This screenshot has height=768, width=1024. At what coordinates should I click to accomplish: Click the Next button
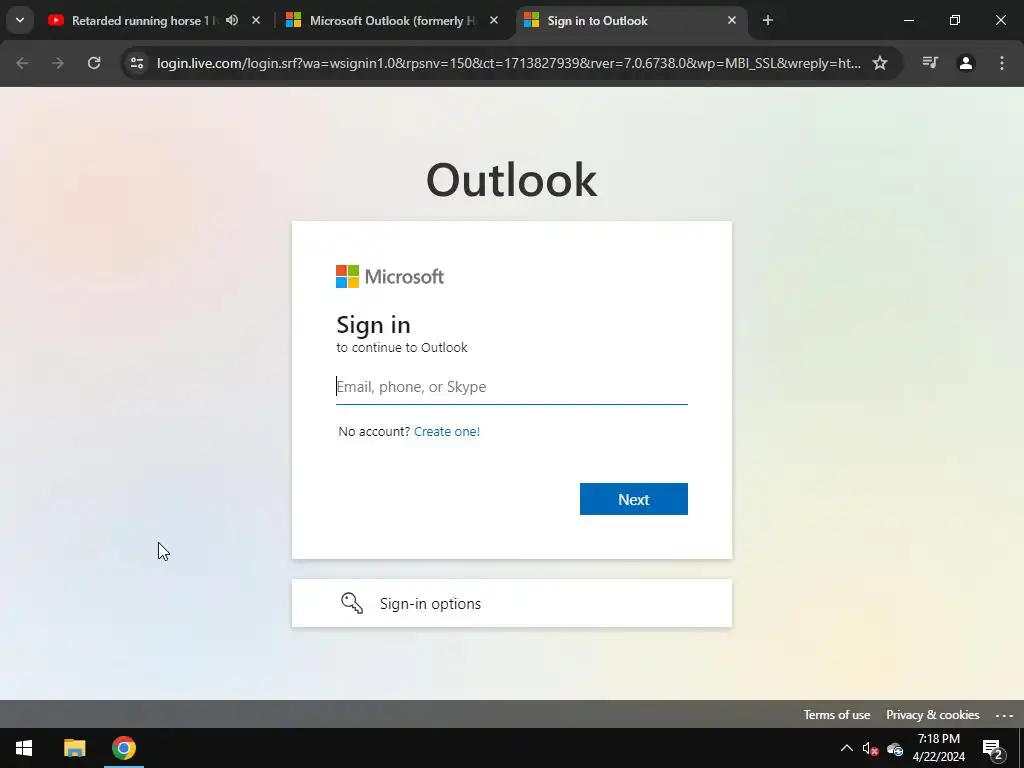(x=633, y=499)
